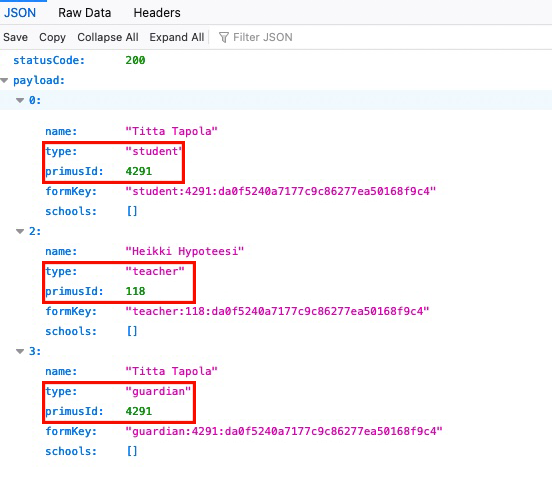Screen dimensions: 552x479
Task: Select the teacher formKey value
Action: coord(277,311)
